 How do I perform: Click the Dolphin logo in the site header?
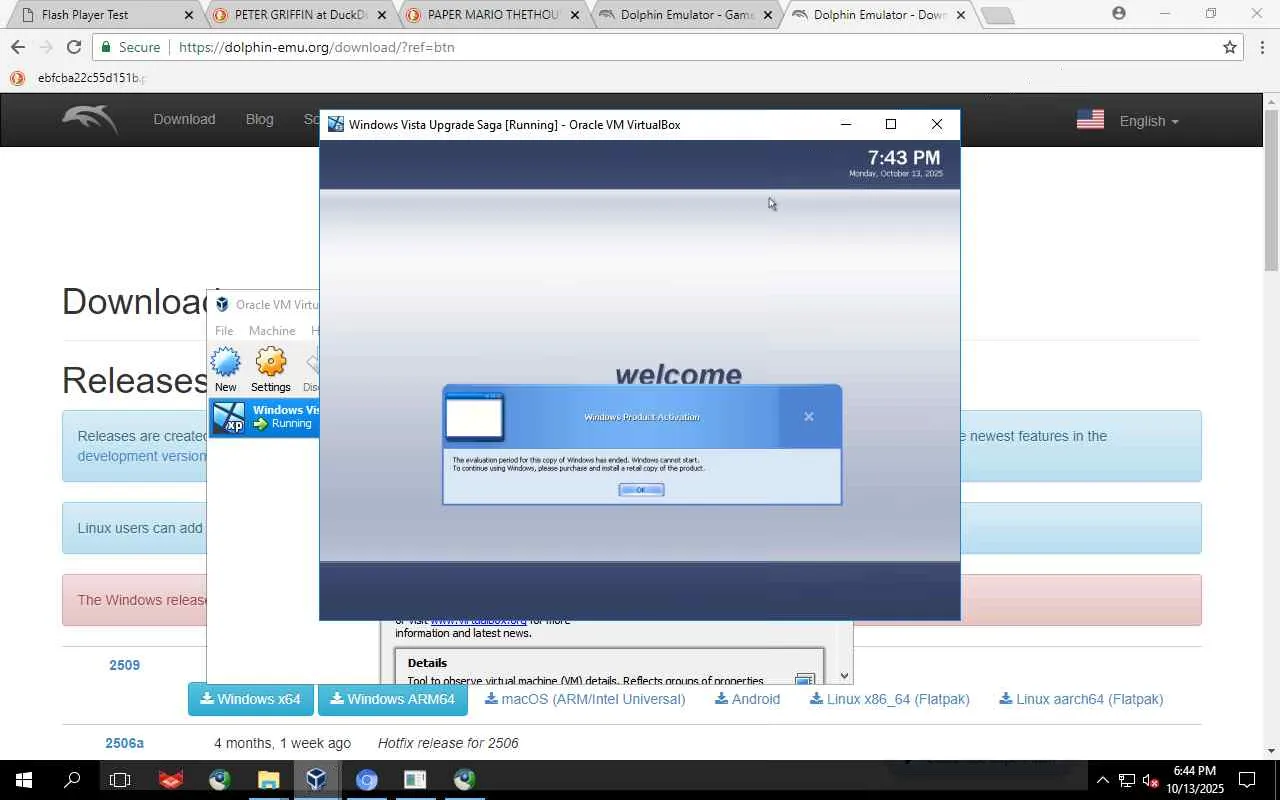tap(90, 120)
